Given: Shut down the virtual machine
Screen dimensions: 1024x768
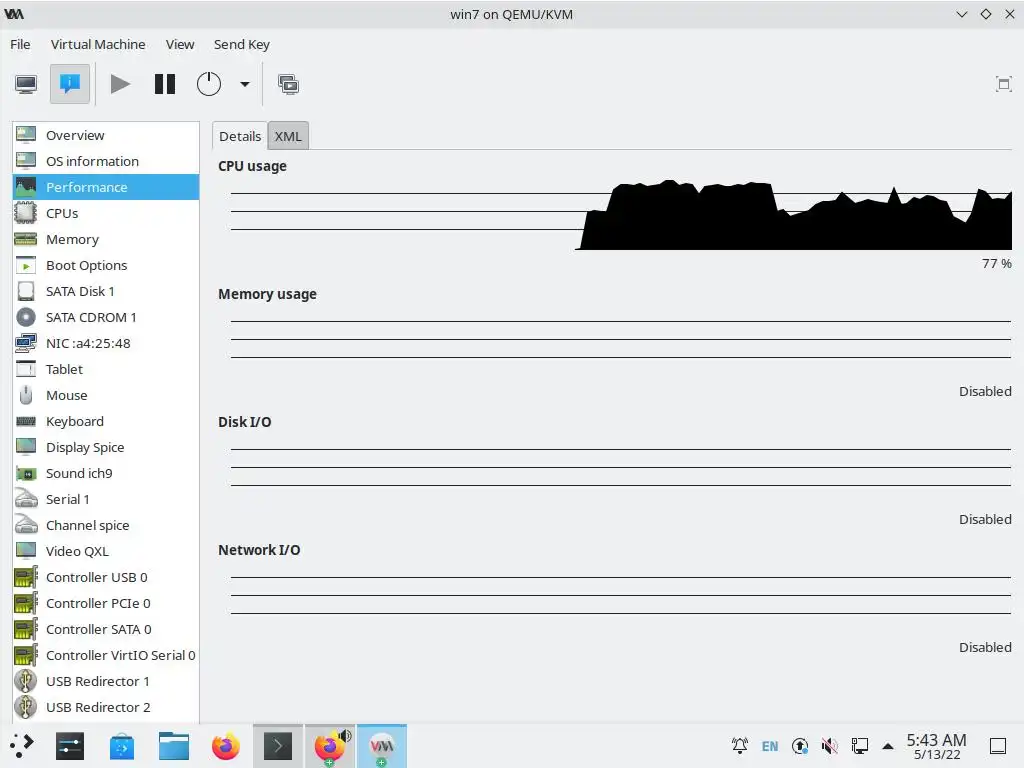Looking at the screenshot, I should point(209,84).
